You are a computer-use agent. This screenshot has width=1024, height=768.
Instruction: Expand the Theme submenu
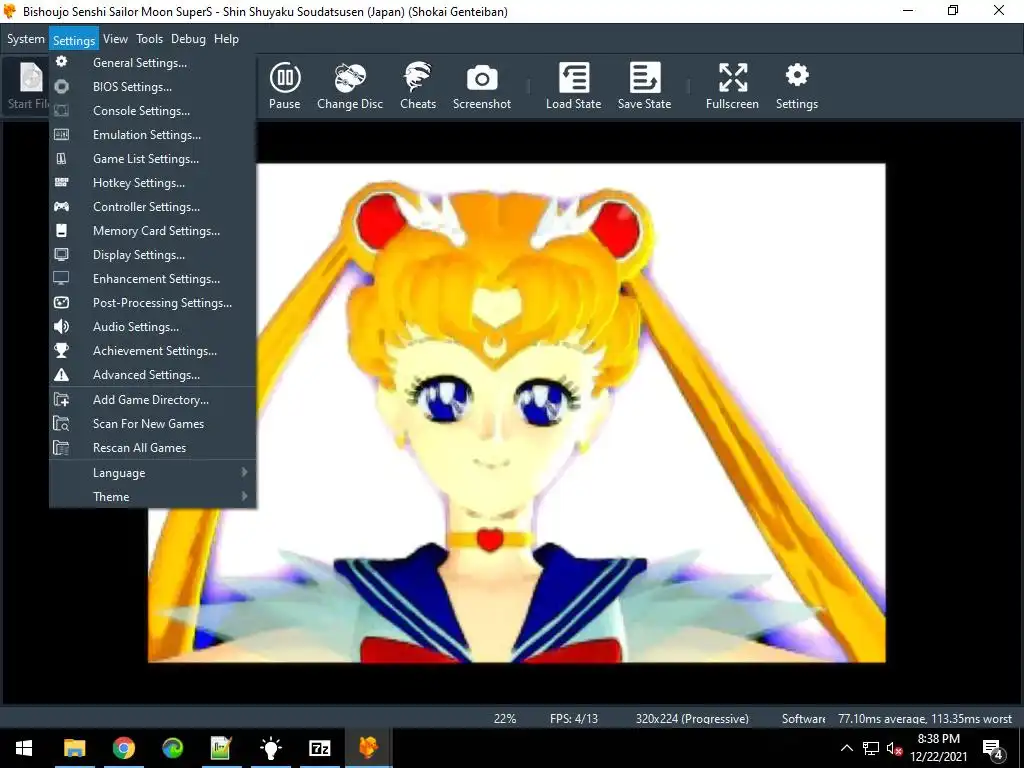click(x=153, y=496)
